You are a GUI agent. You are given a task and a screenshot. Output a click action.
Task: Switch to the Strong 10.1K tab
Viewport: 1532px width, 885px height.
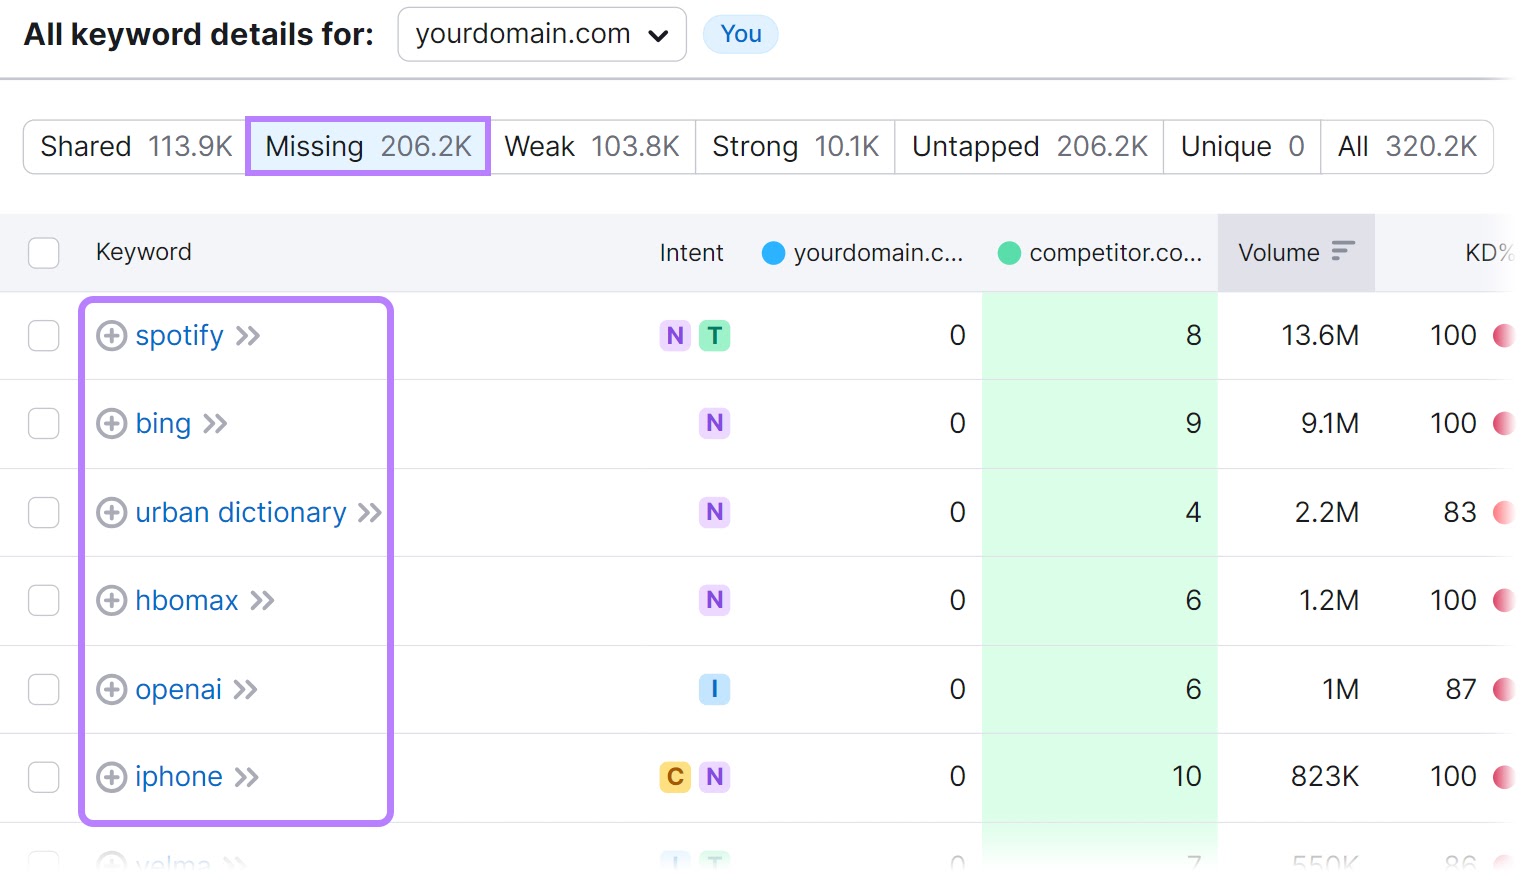[x=795, y=147]
